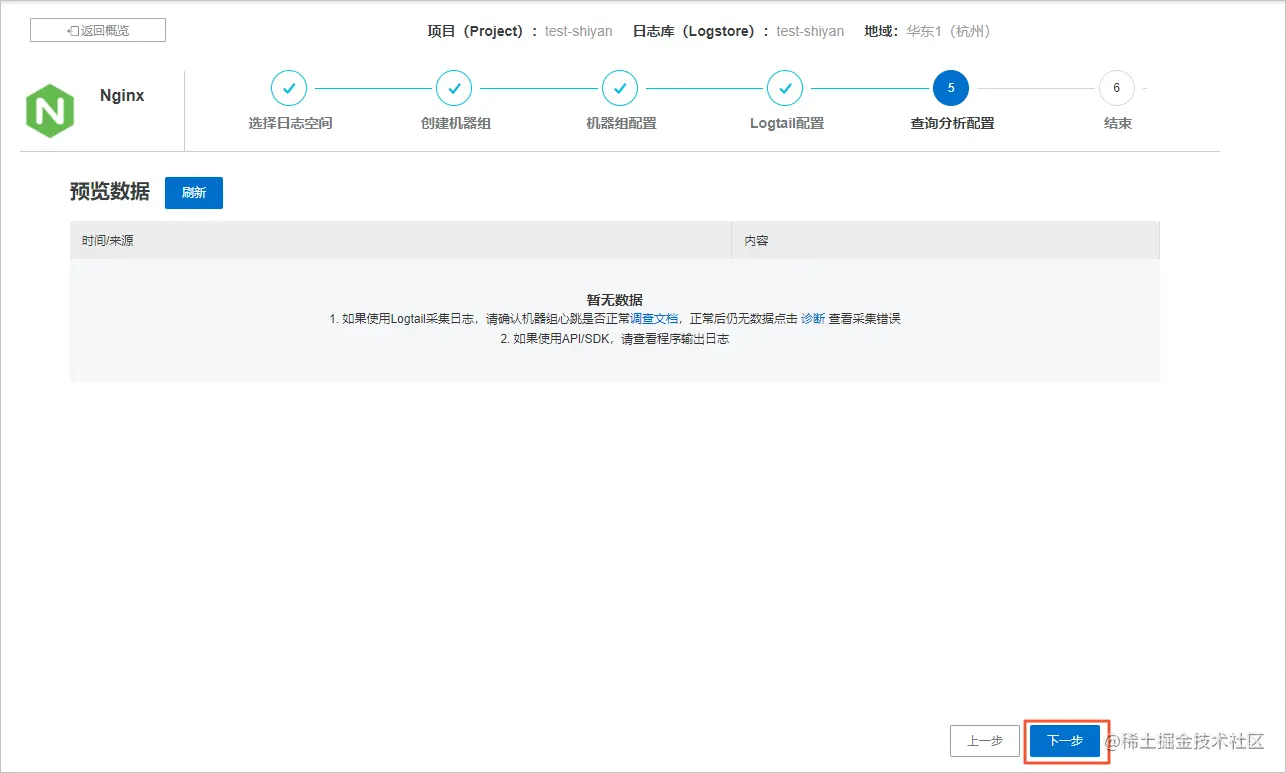Click the project name test-shiyan

tap(579, 31)
